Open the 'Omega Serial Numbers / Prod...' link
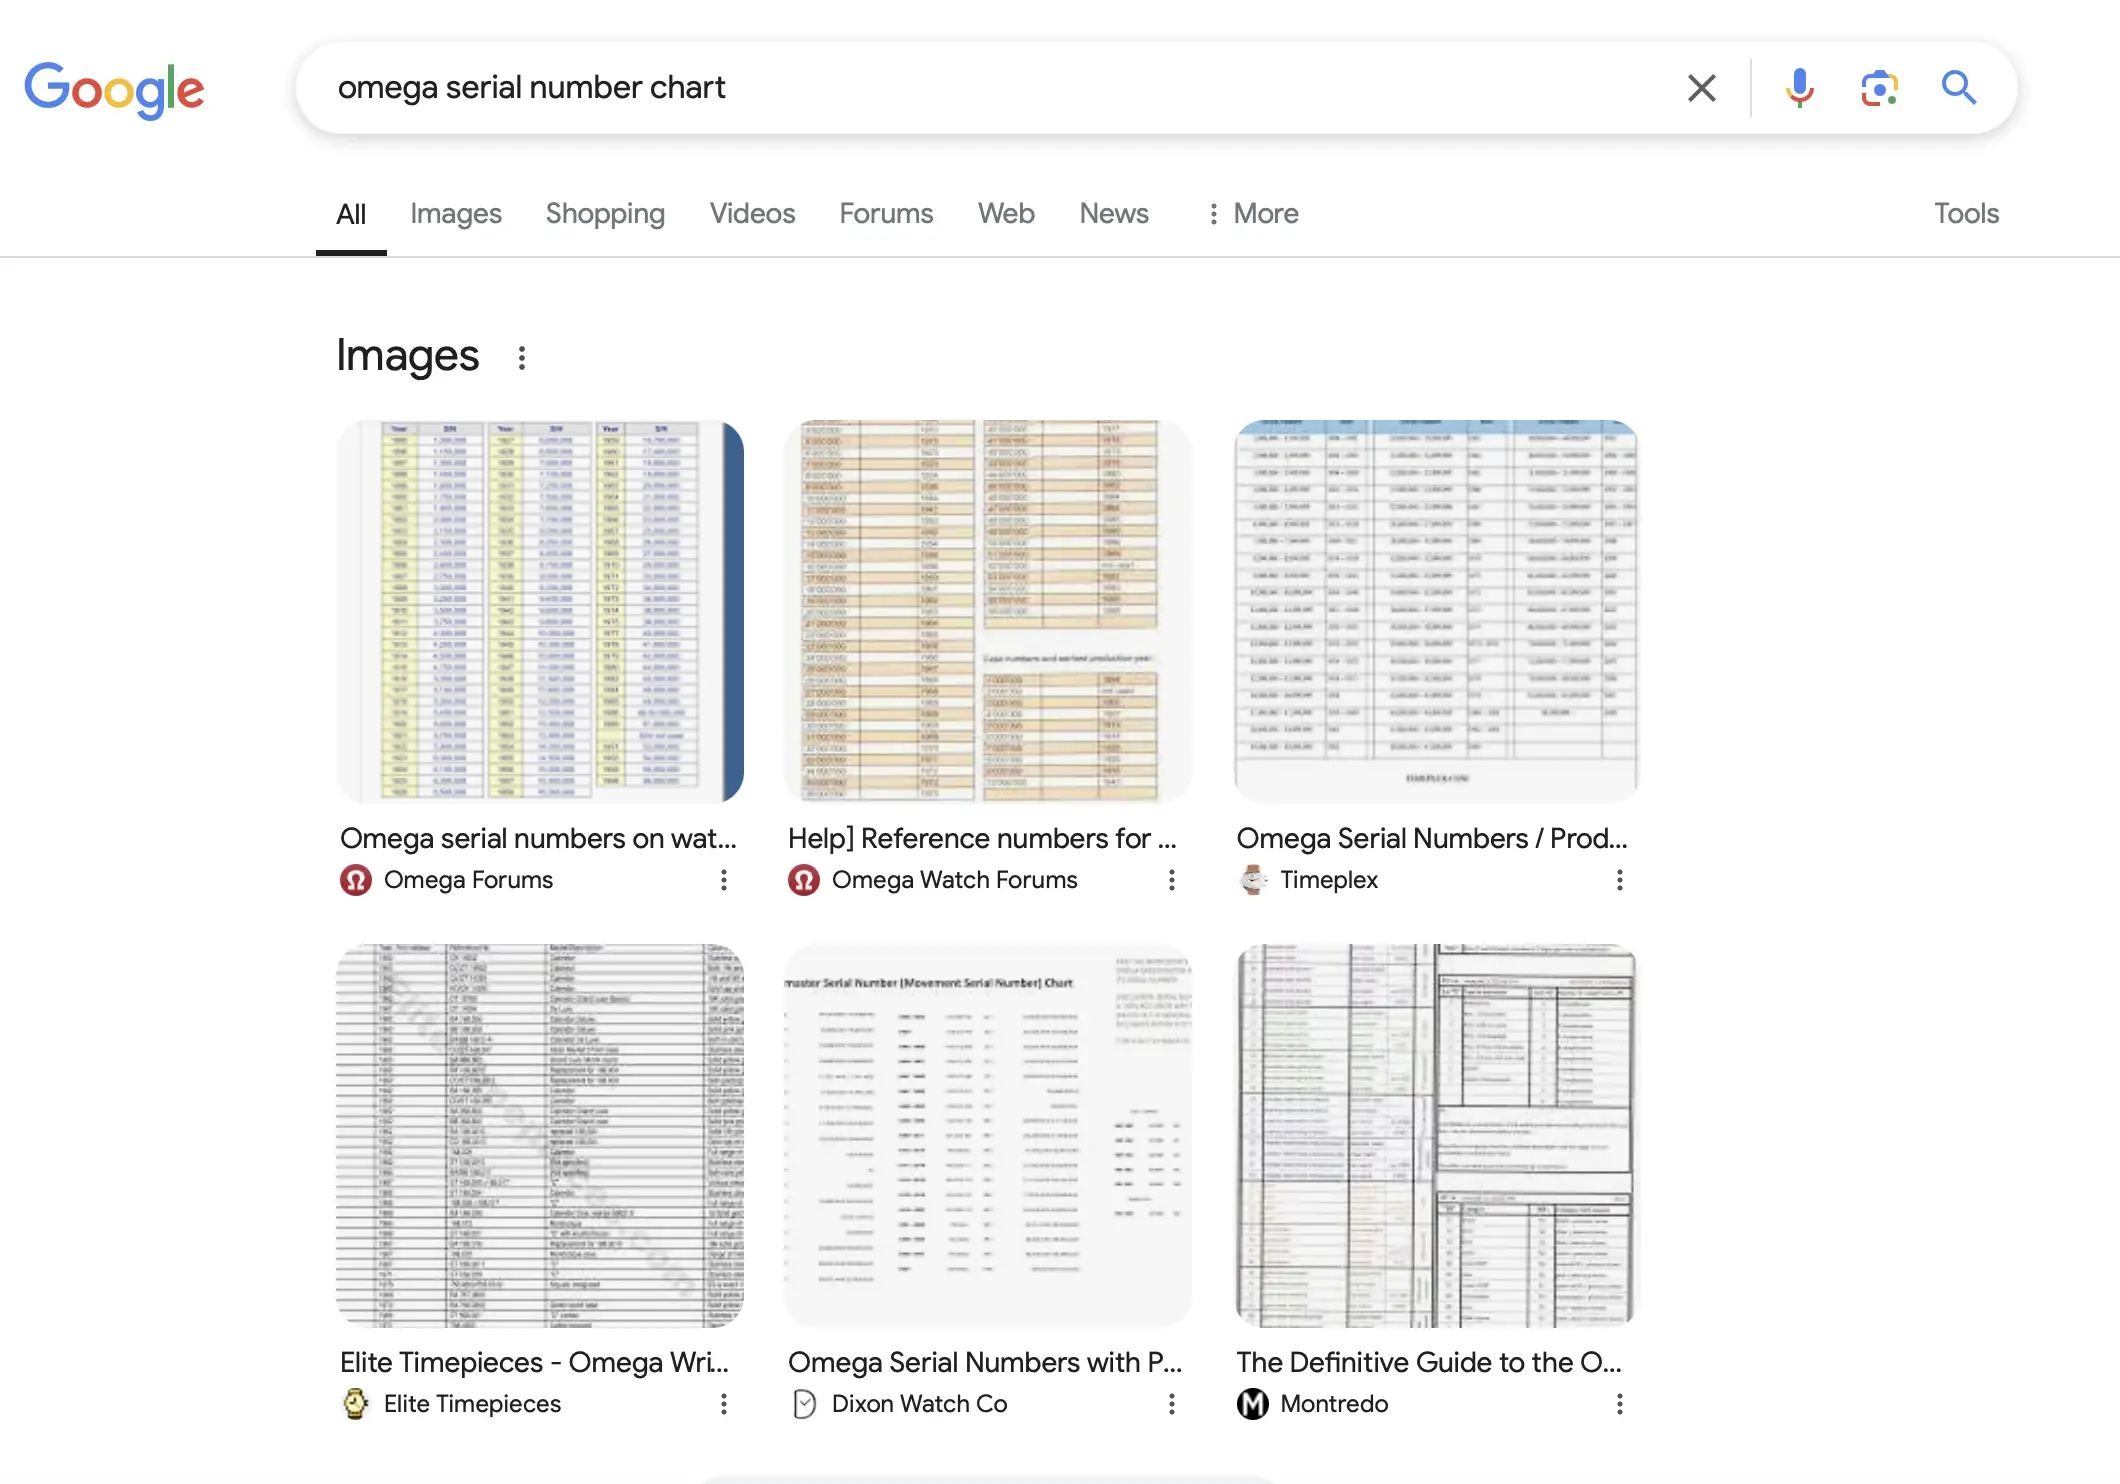Image resolution: width=2120 pixels, height=1484 pixels. [1431, 838]
